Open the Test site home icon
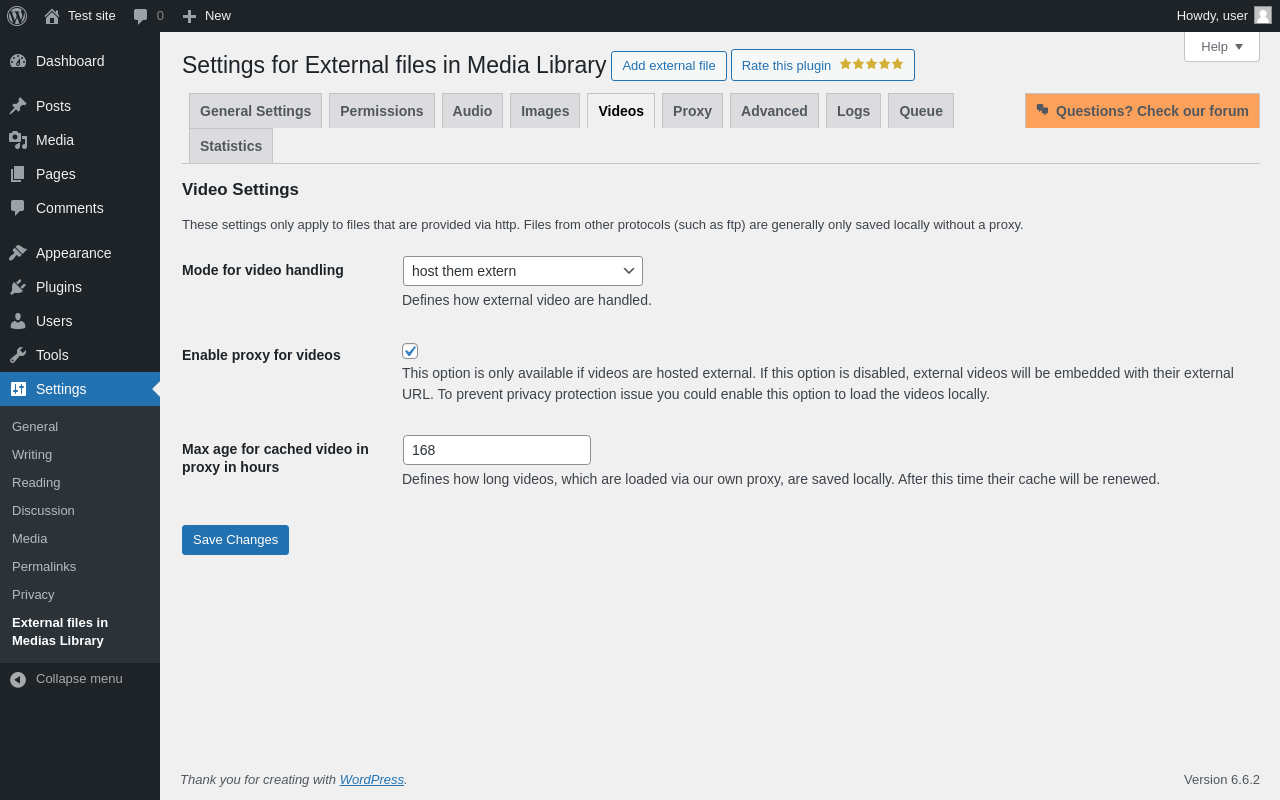Viewport: 1280px width, 800px height. click(52, 16)
